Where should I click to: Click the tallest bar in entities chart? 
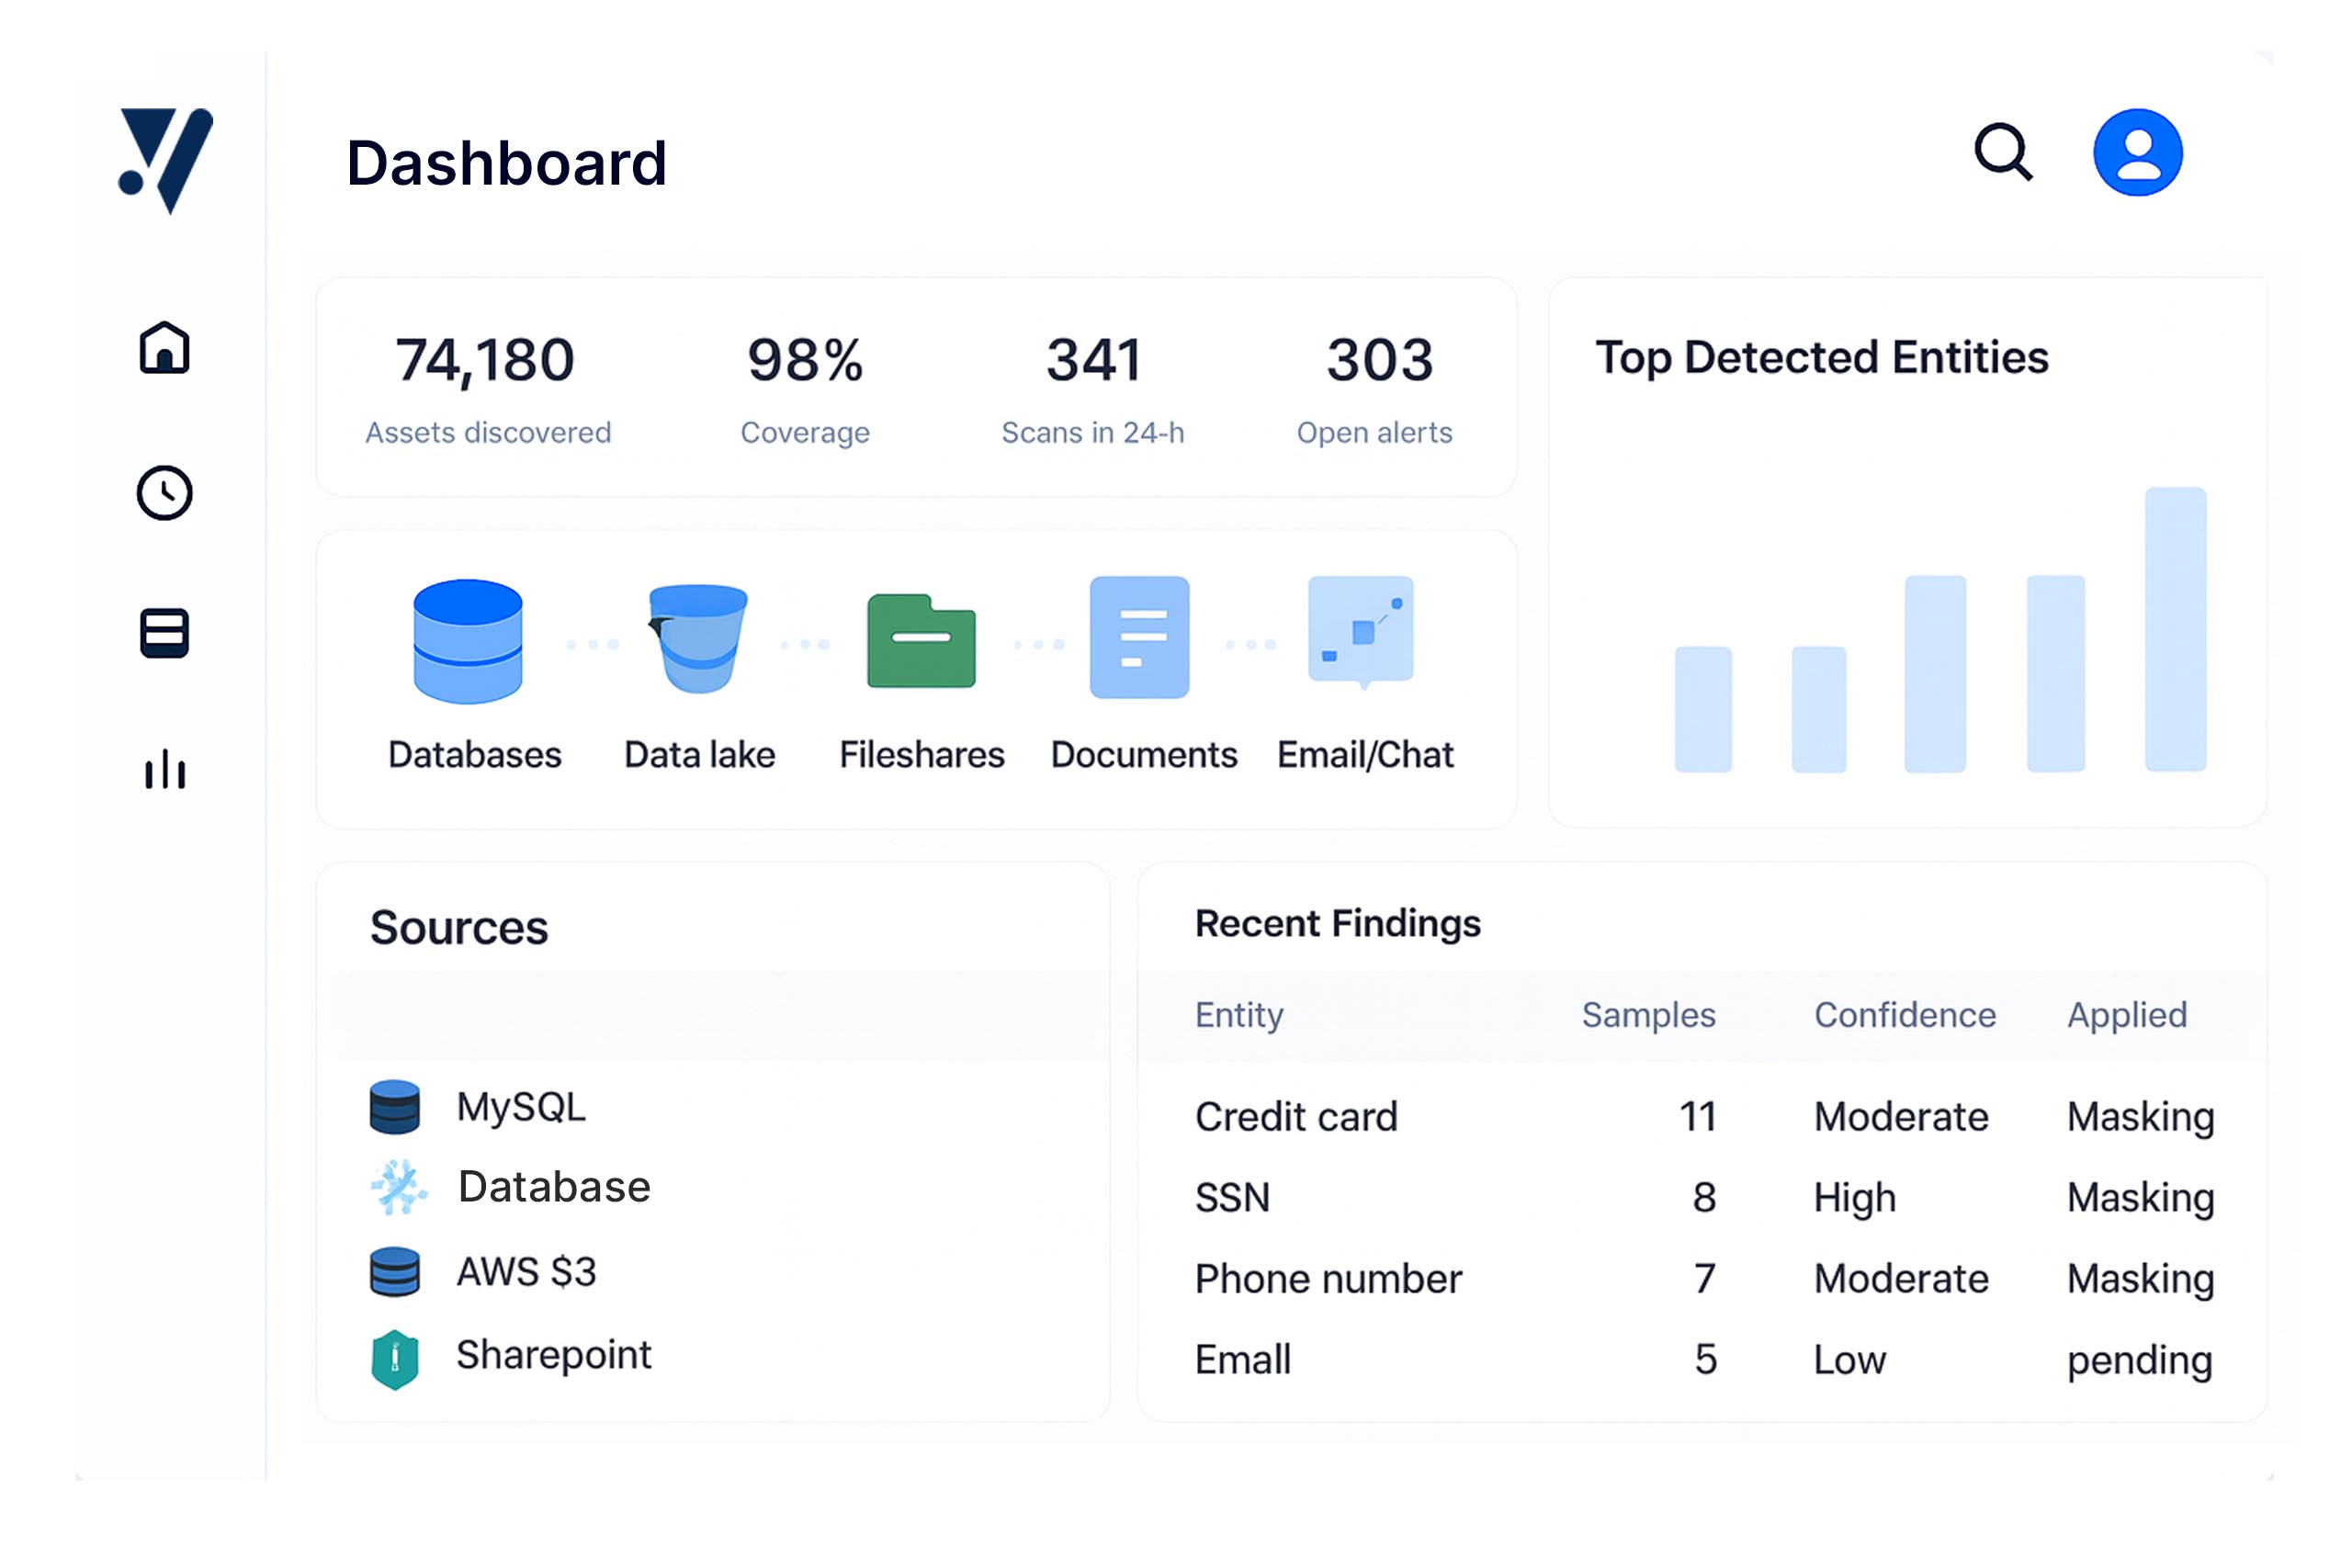click(2175, 629)
